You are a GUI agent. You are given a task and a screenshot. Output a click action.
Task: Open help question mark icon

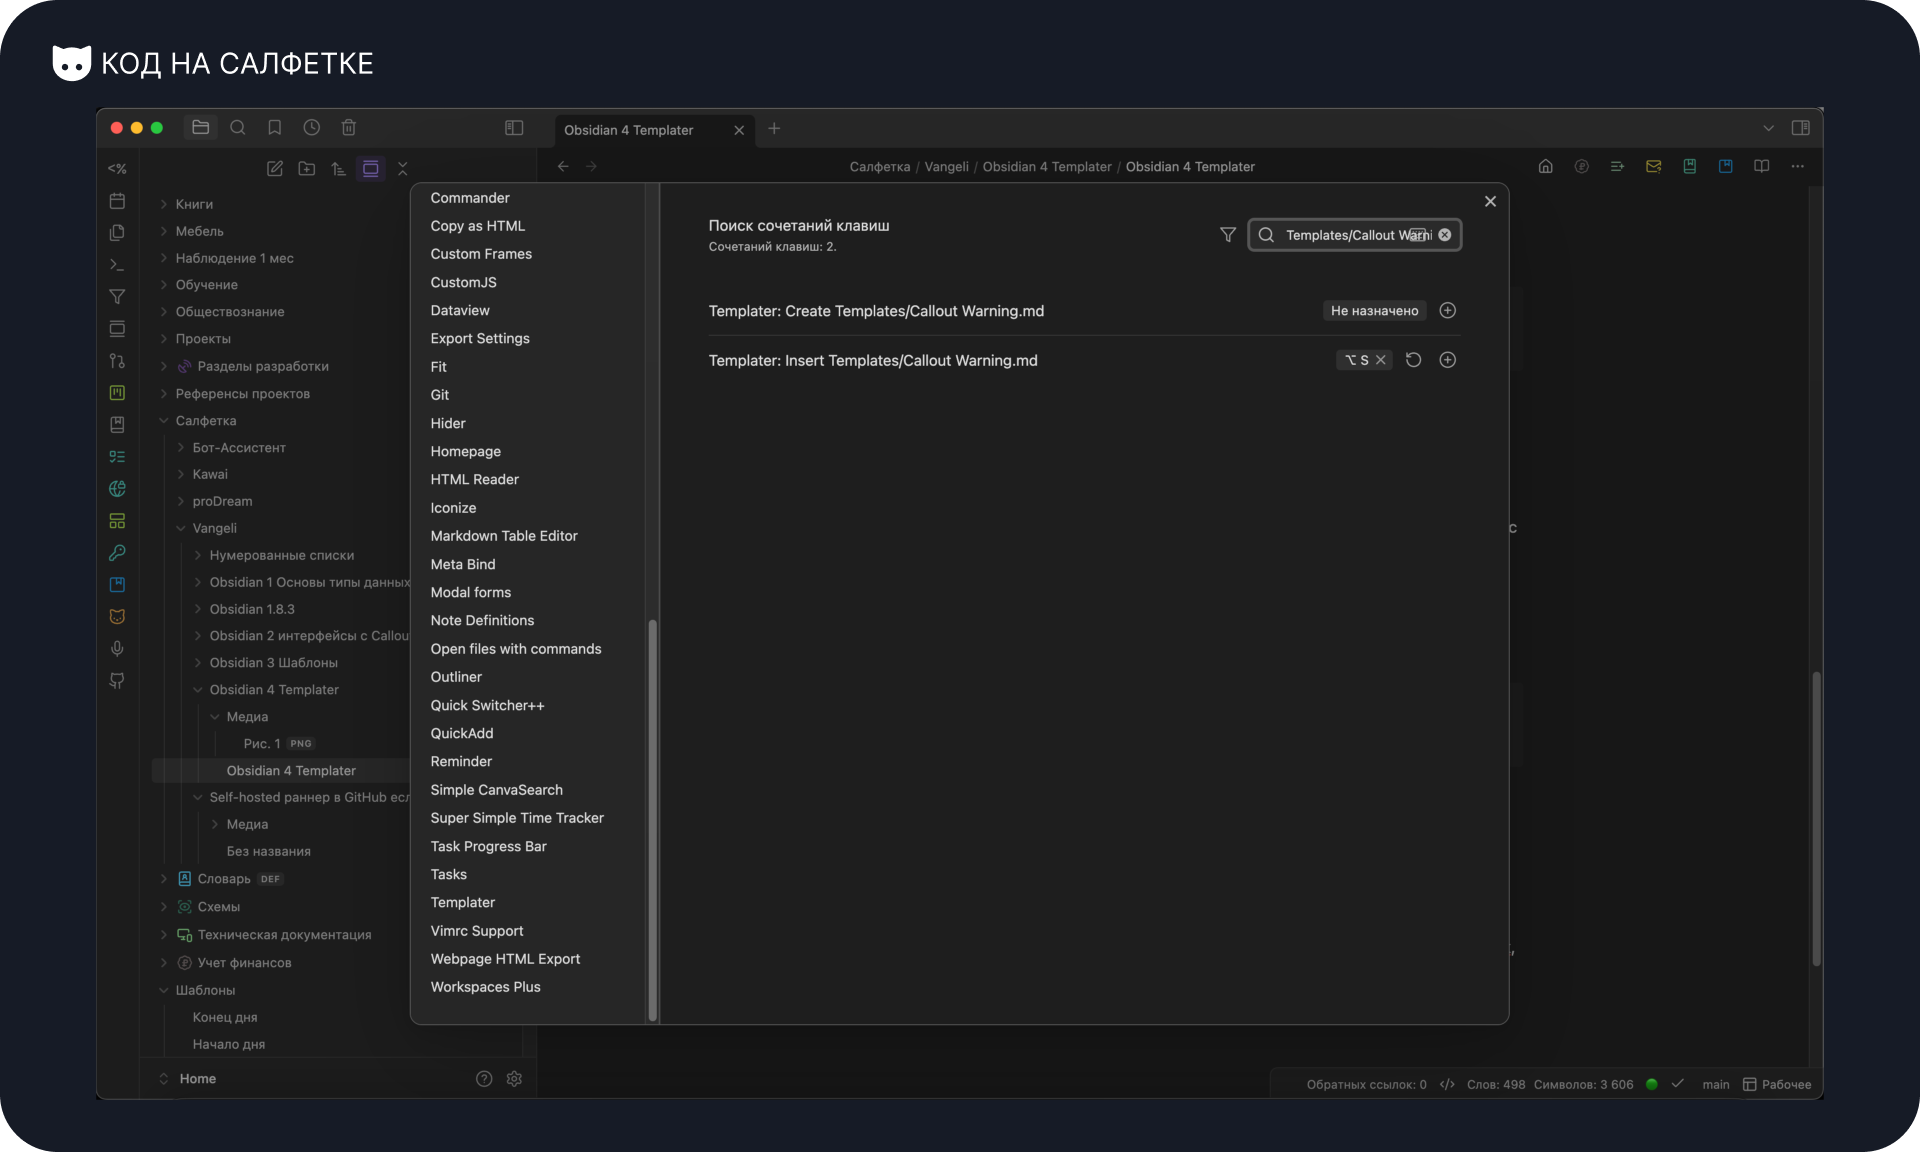484,1078
